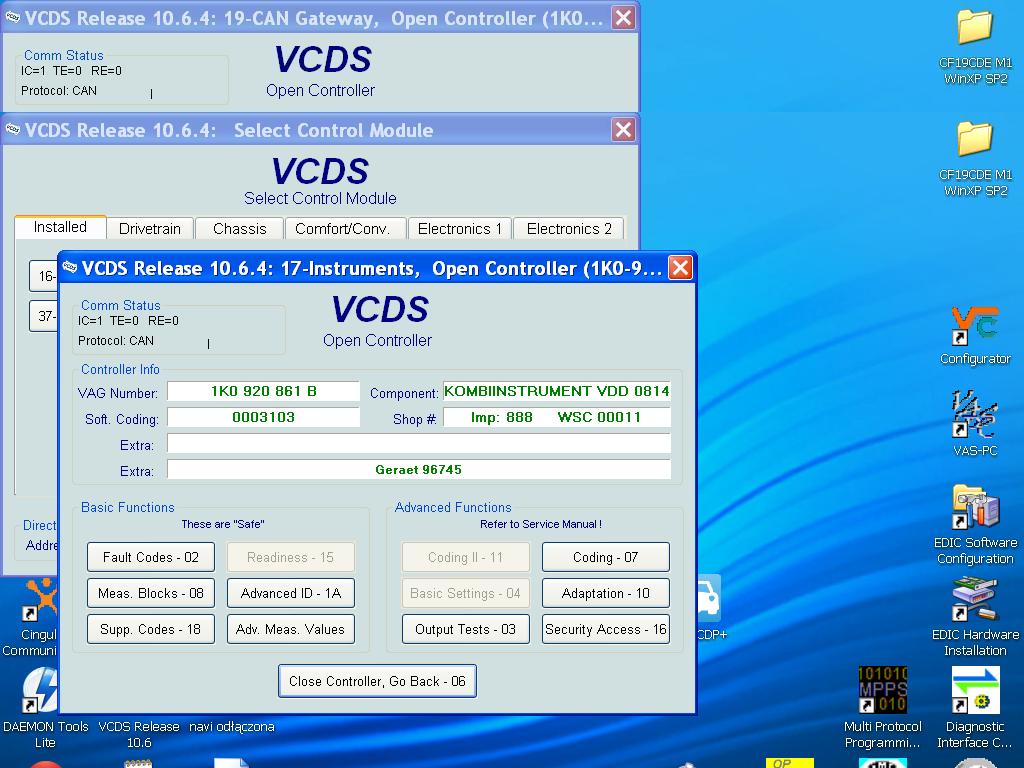The image size is (1024, 768).
Task: Open Meas. Blocks - 08
Action: pos(151,593)
